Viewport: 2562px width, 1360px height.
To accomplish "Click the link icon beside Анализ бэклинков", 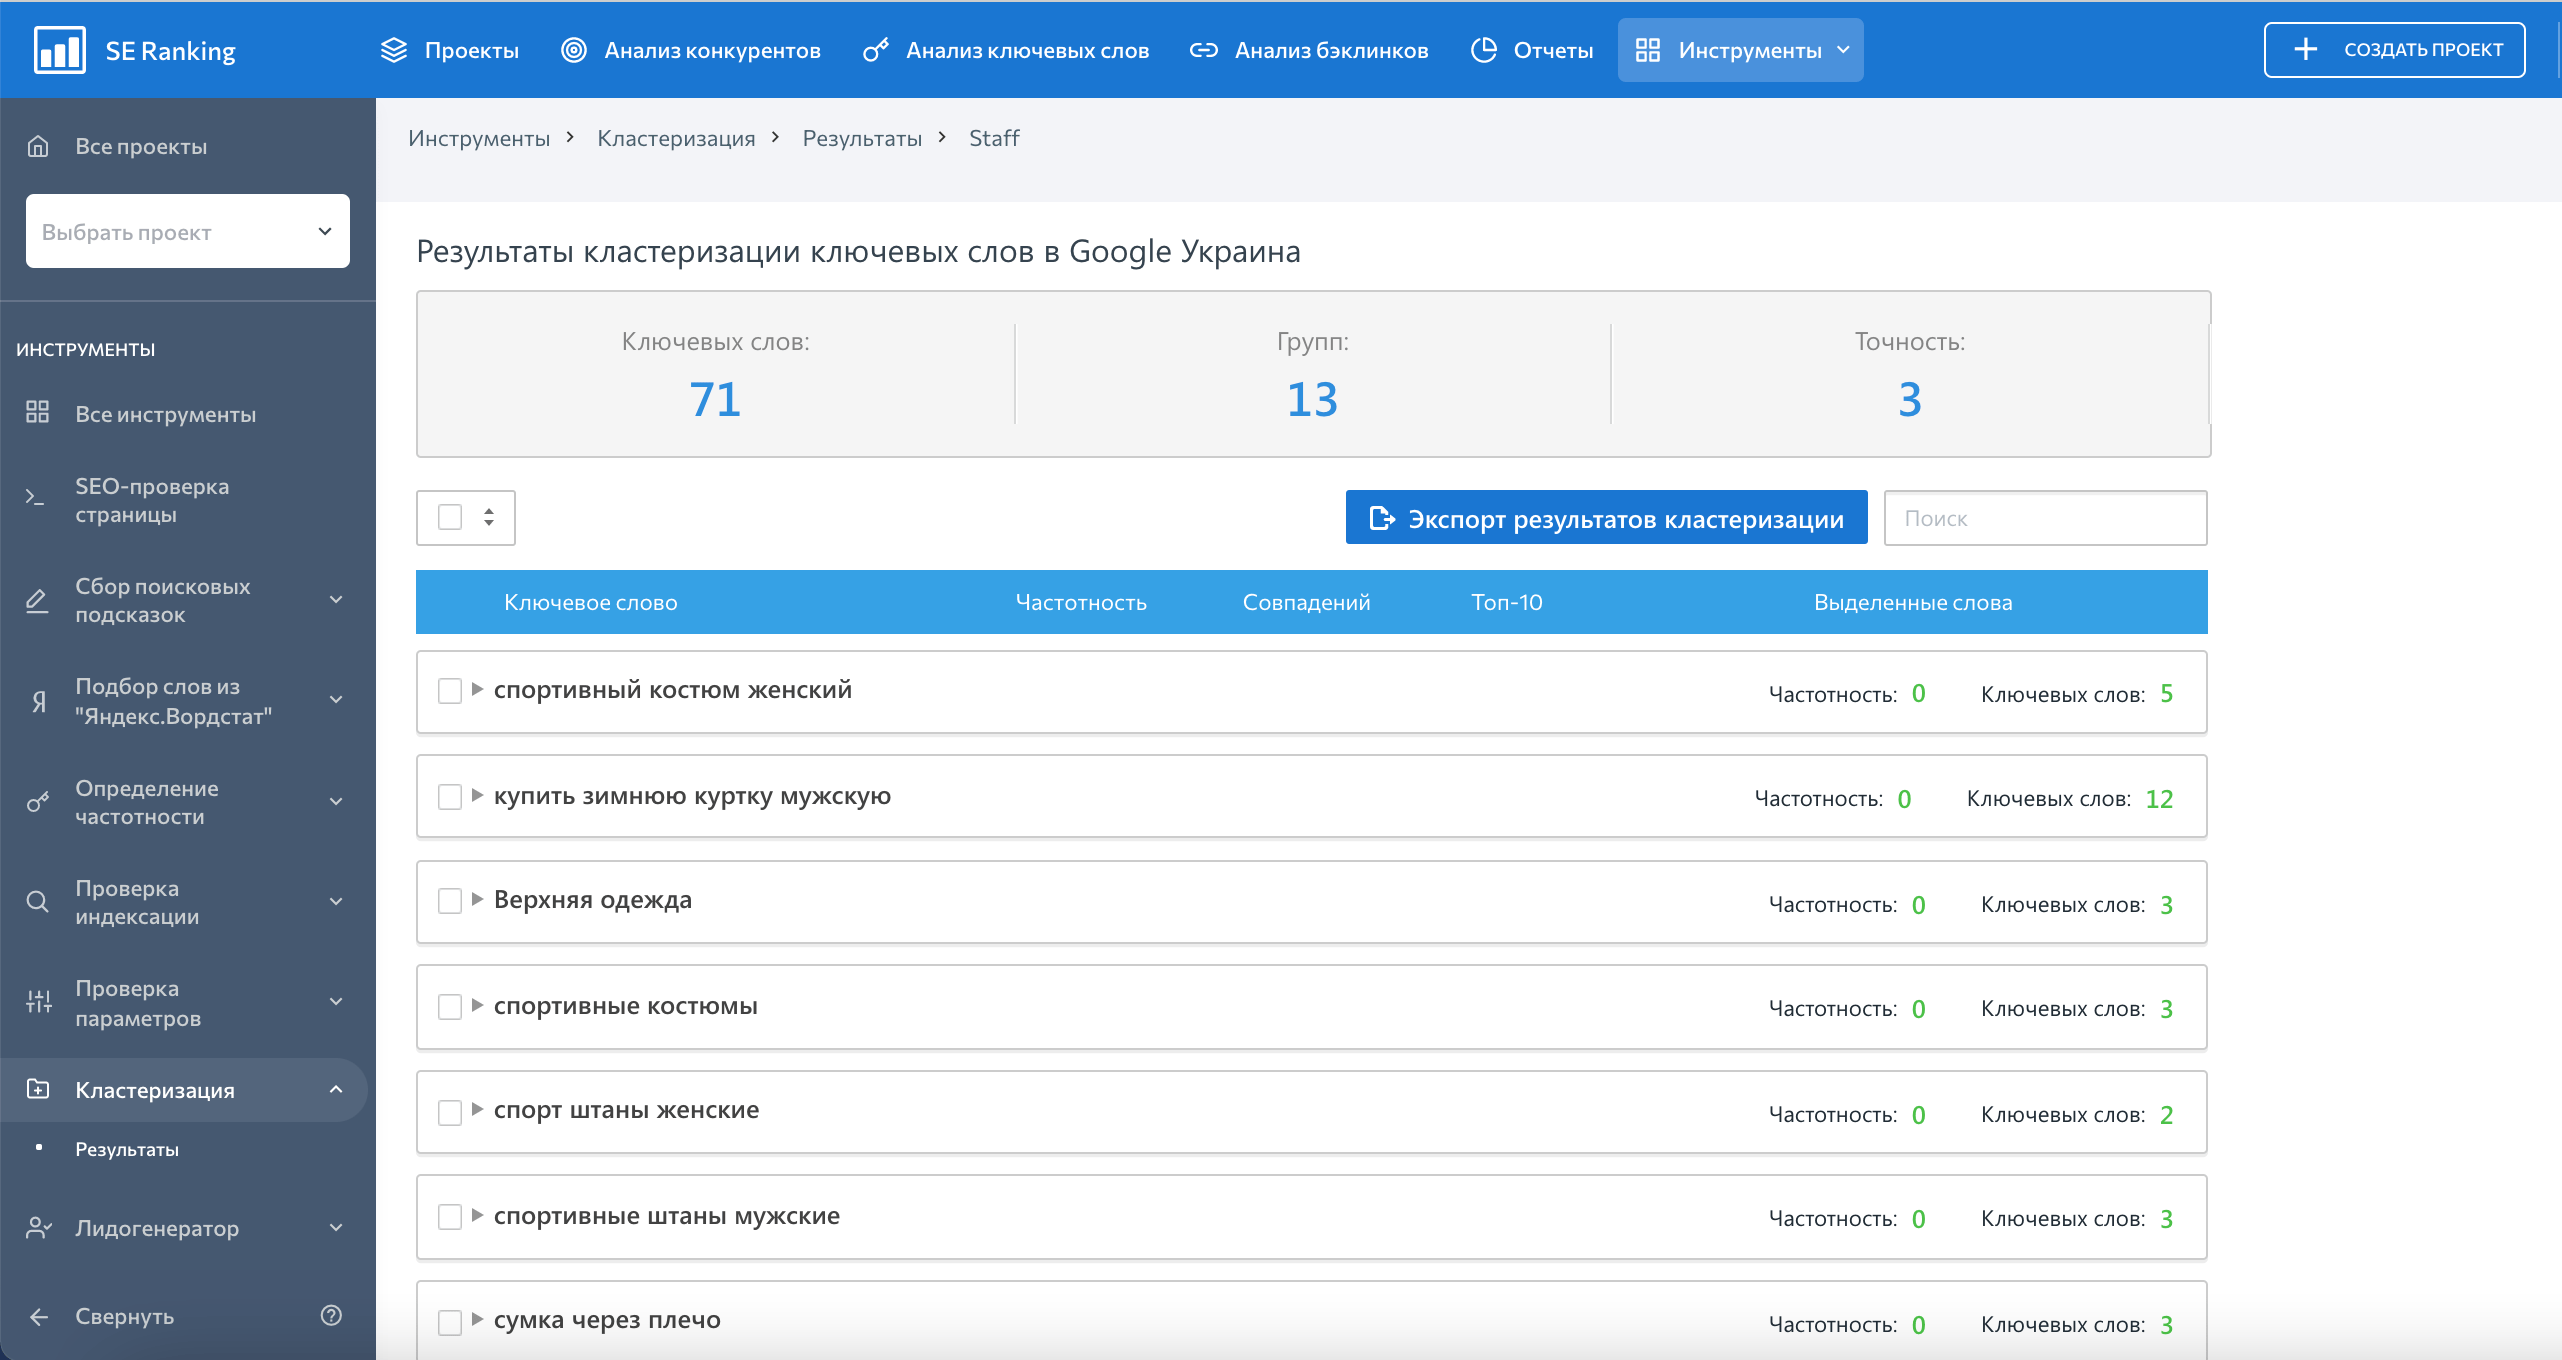I will (x=1204, y=50).
